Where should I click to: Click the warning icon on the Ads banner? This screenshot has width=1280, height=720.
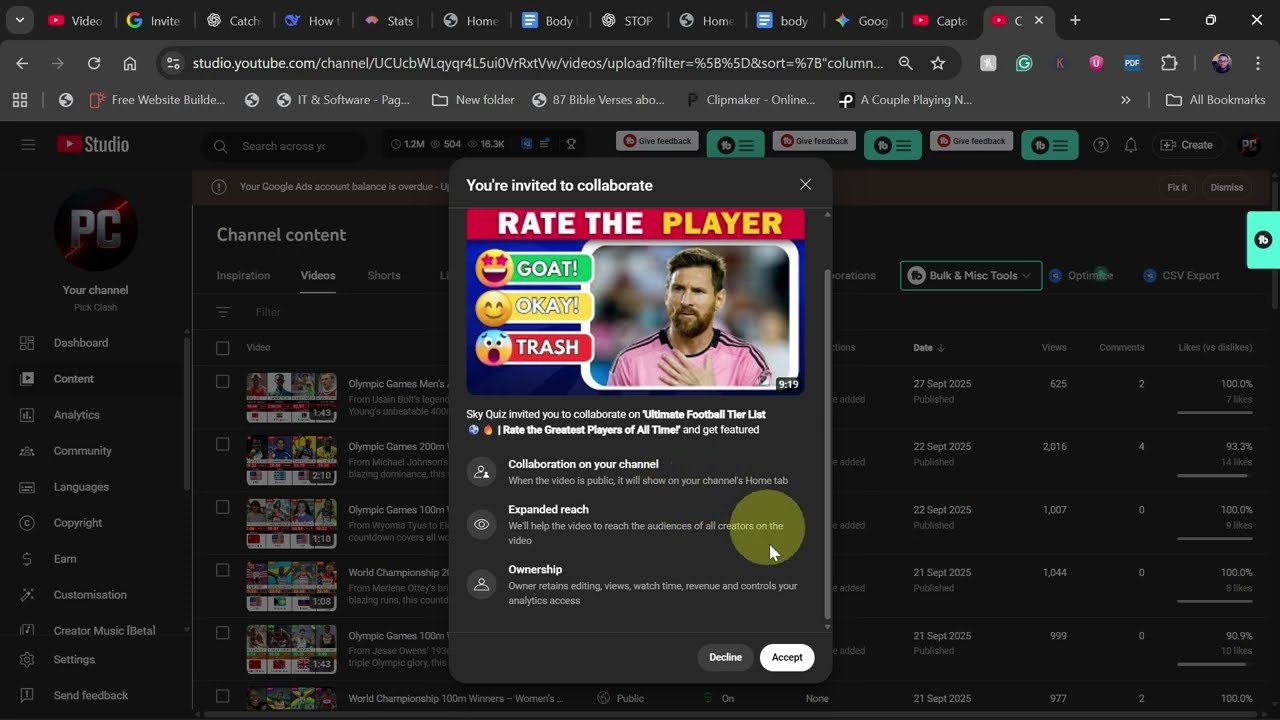pos(219,187)
